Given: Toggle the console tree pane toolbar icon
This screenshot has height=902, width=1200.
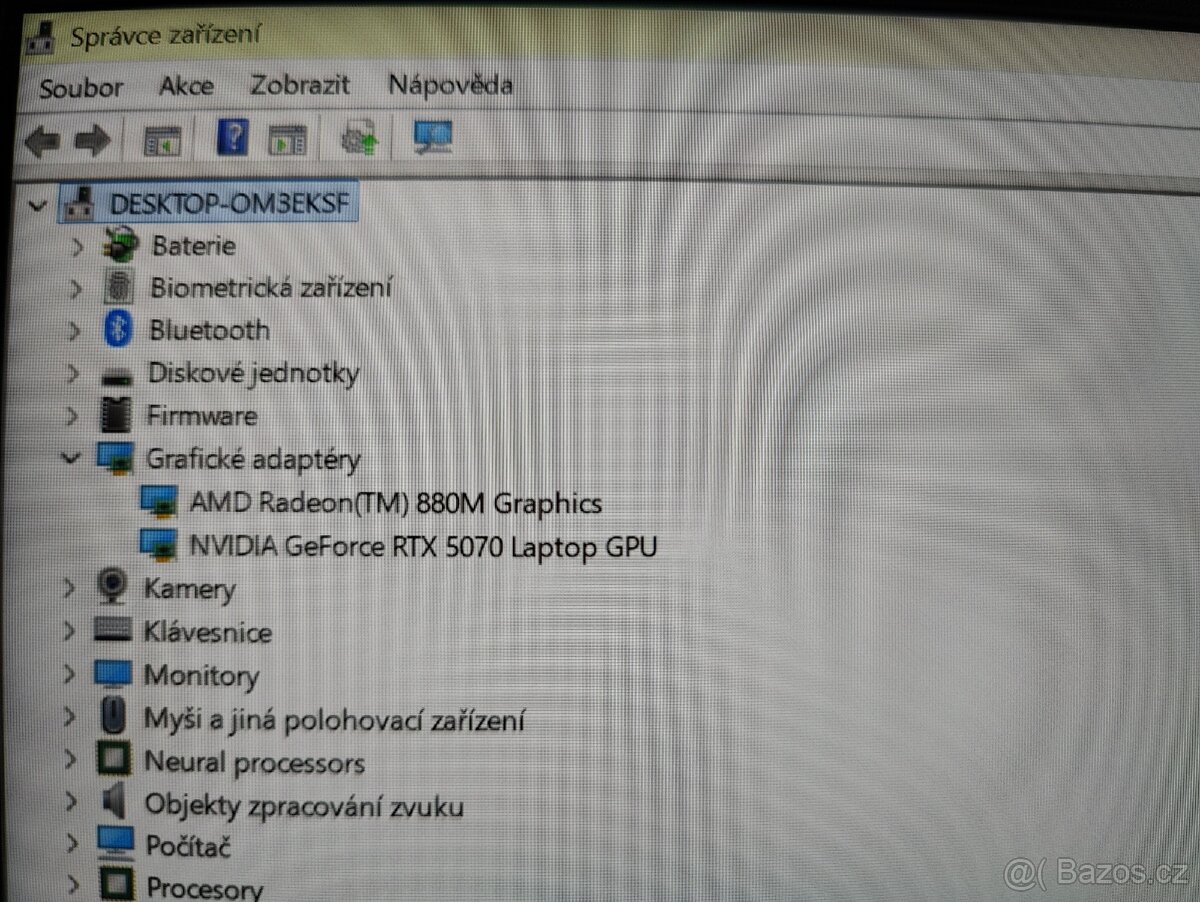Looking at the screenshot, I should point(162,140).
